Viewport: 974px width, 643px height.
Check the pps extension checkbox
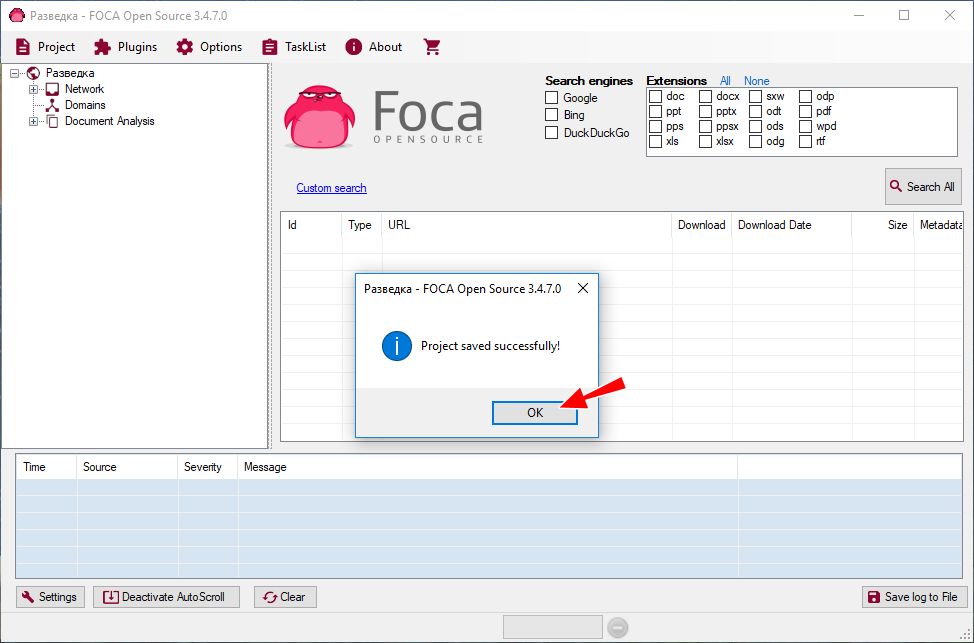tap(655, 126)
